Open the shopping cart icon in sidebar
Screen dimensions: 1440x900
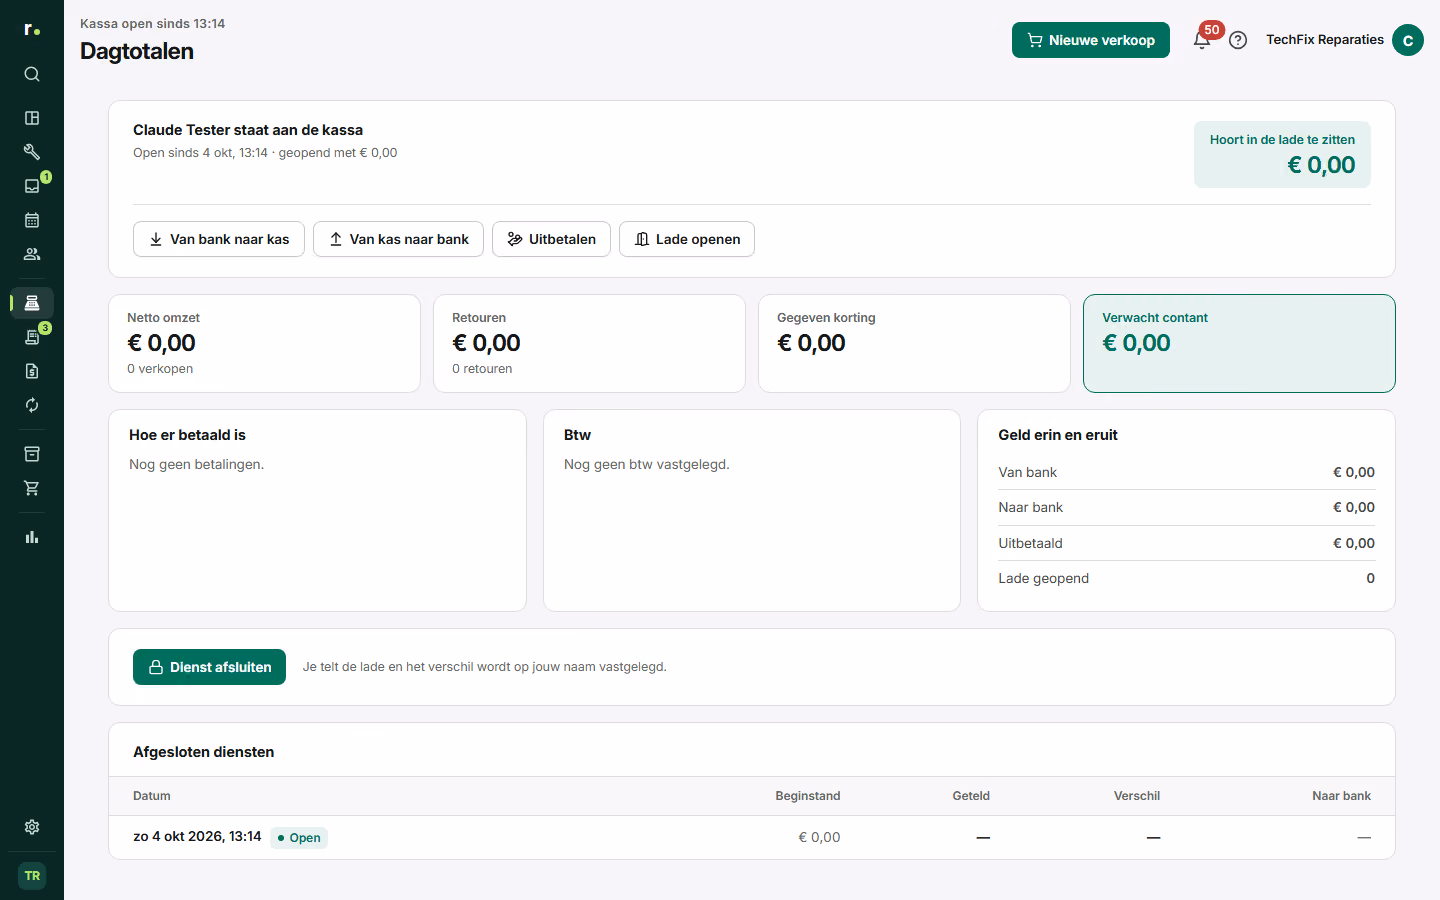coord(32,488)
